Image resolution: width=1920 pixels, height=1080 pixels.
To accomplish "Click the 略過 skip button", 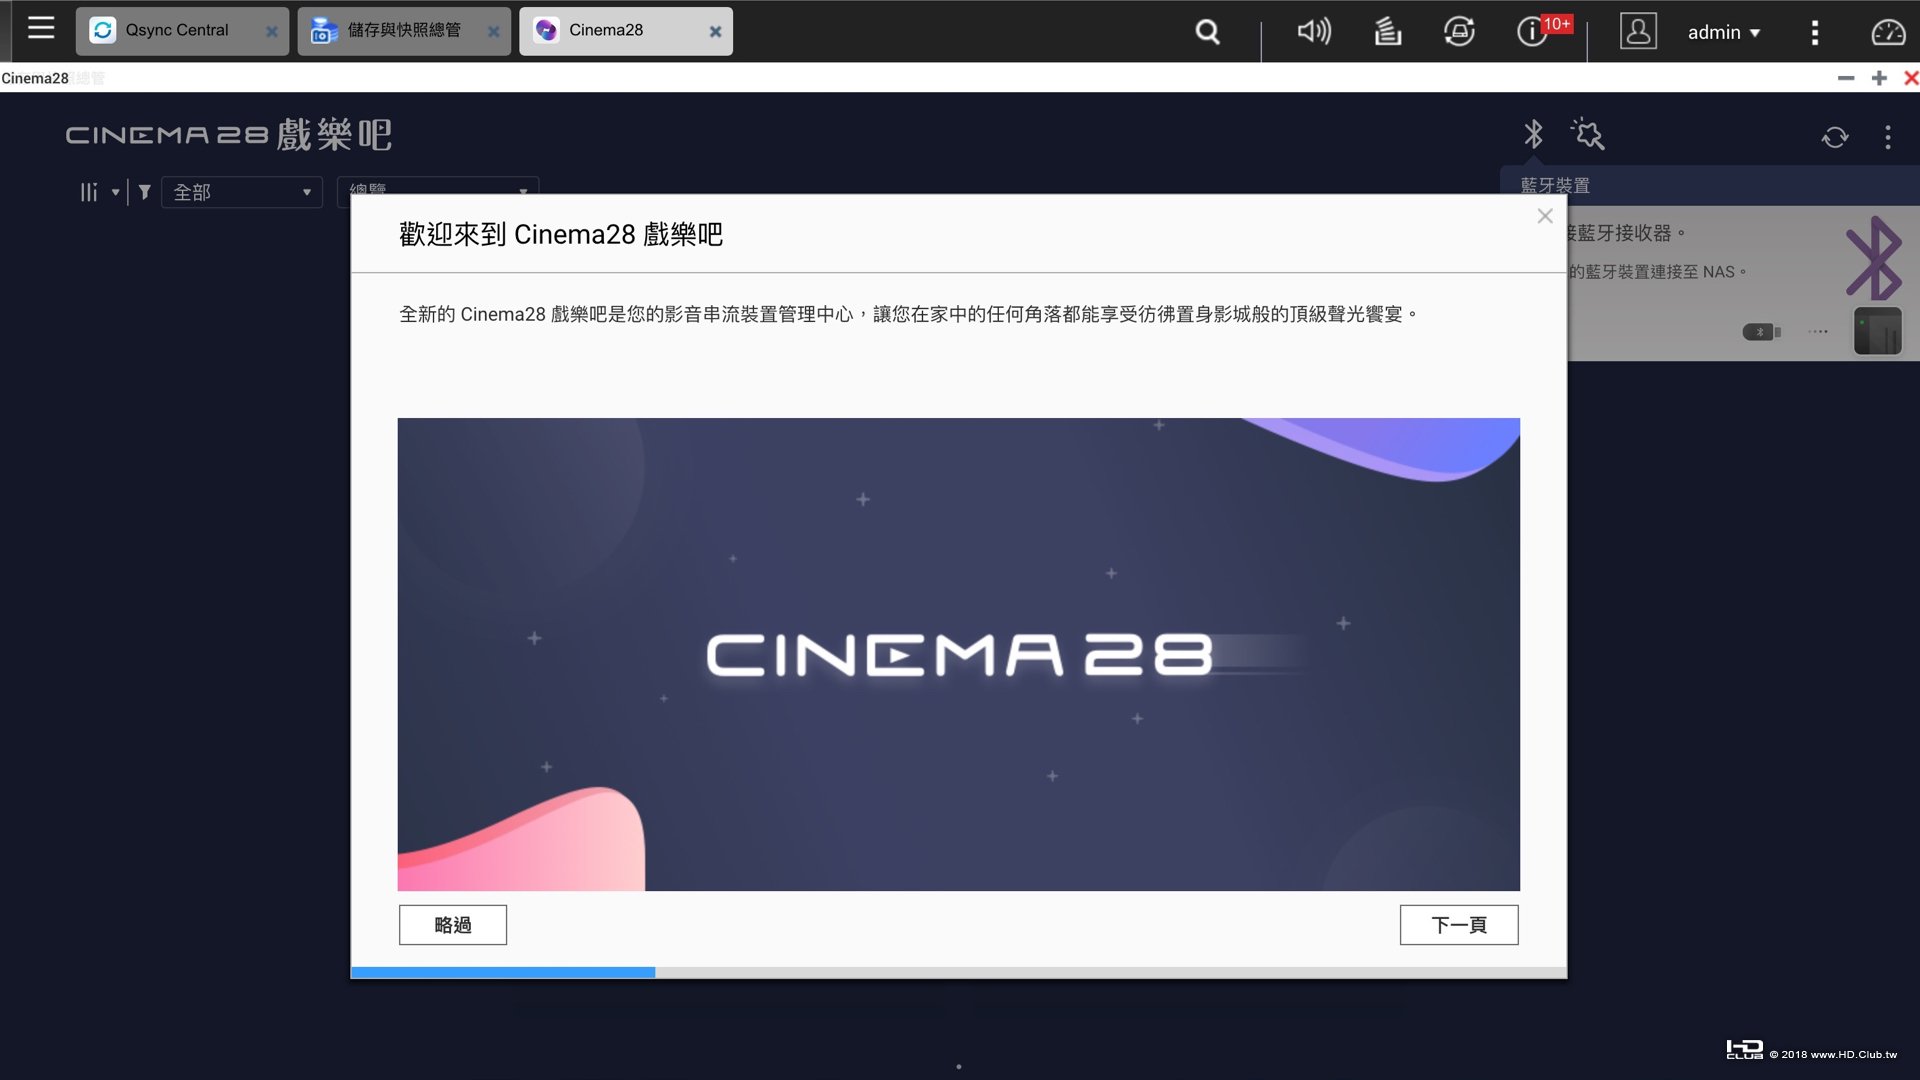I will pyautogui.click(x=452, y=925).
